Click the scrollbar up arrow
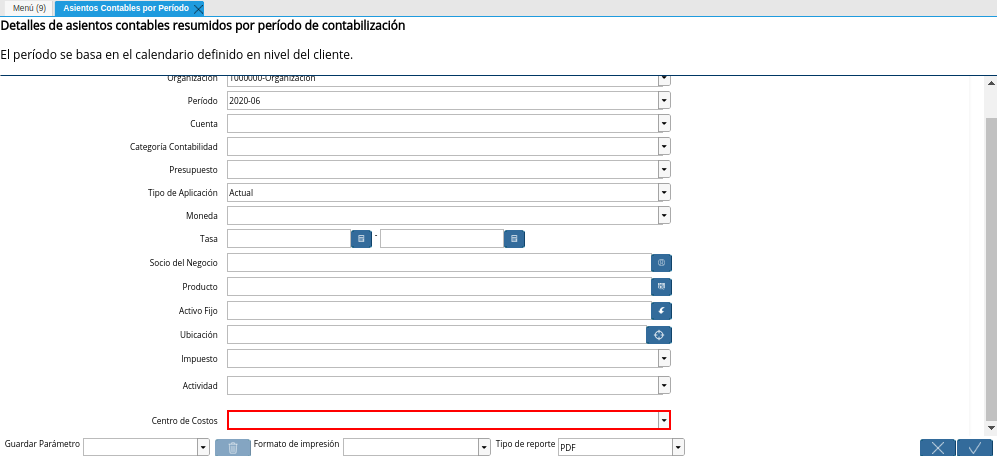The width and height of the screenshot is (997, 456). click(991, 83)
